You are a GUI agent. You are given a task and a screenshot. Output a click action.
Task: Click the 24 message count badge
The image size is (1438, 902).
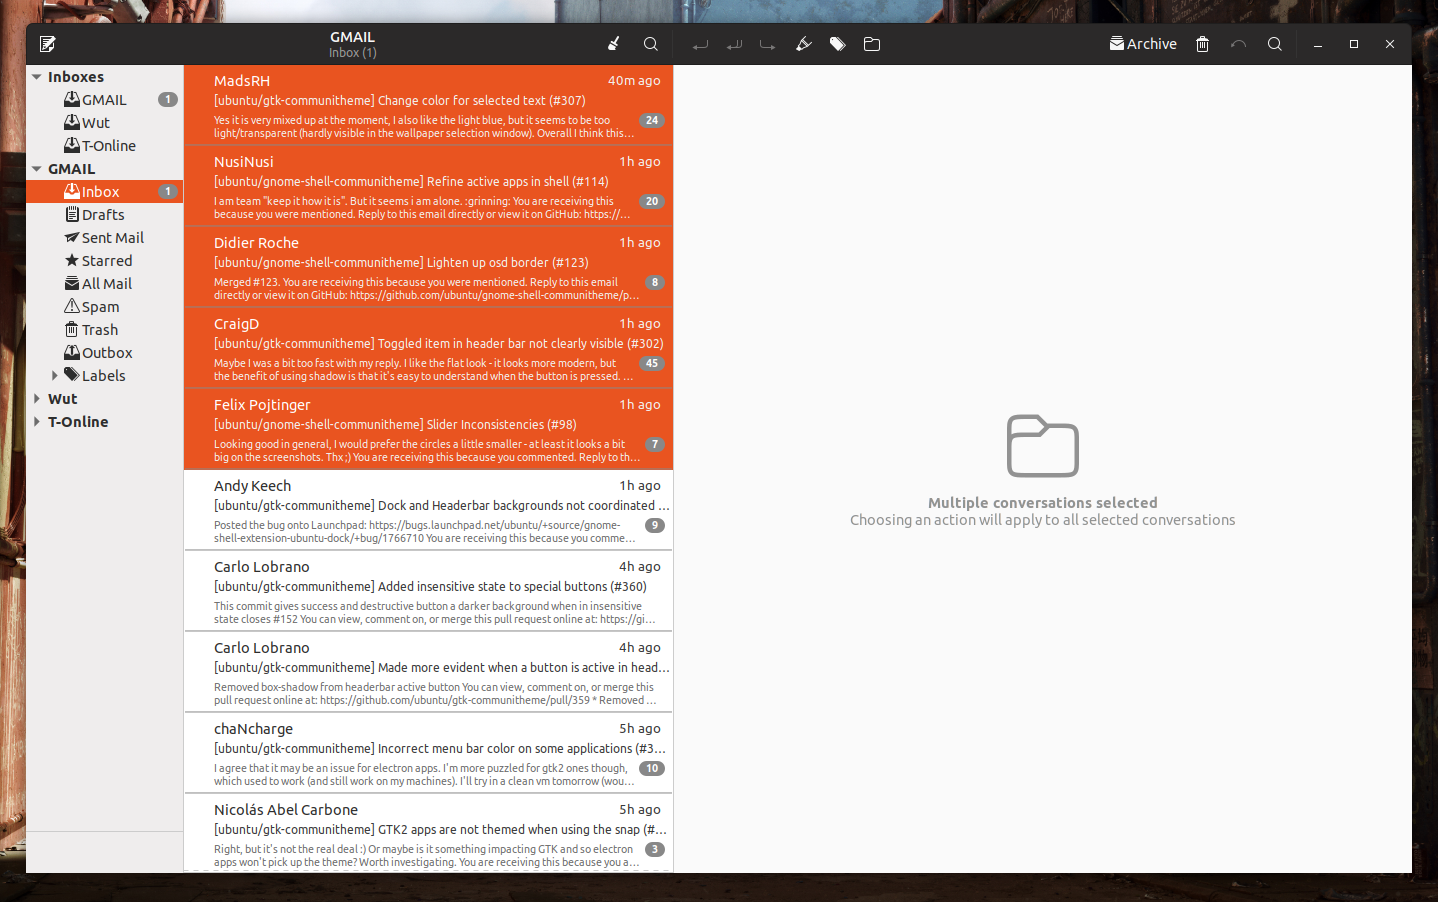(x=652, y=120)
